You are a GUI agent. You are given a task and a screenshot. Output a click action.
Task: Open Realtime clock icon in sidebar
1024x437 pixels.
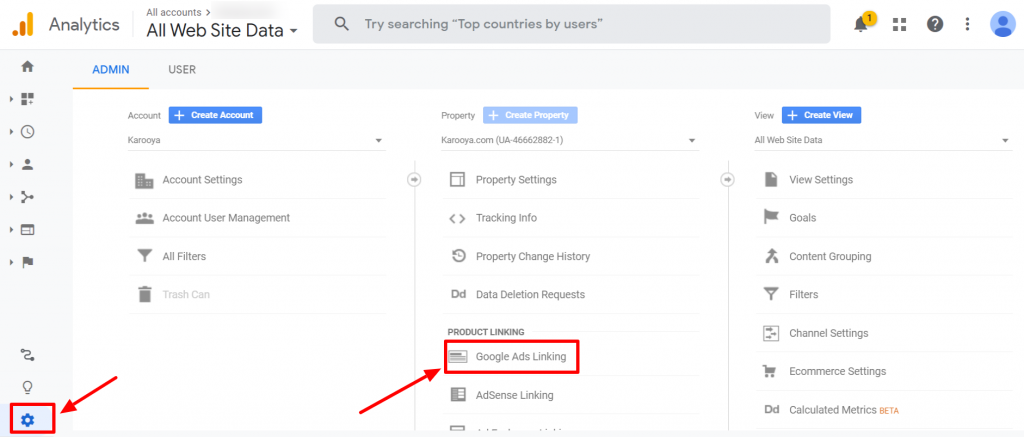pyautogui.click(x=27, y=132)
